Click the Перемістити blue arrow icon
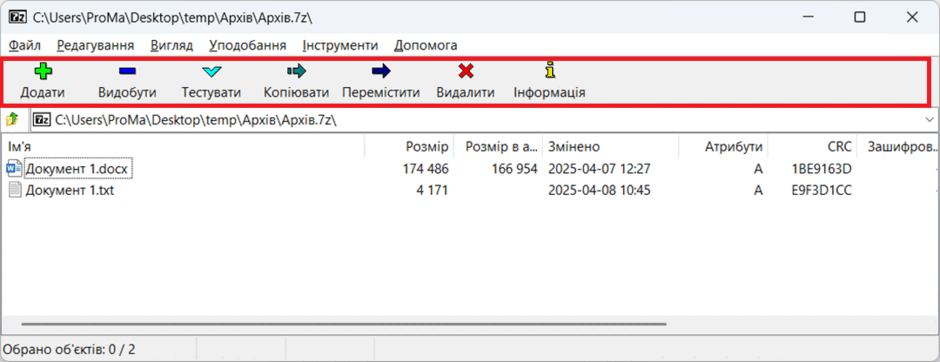 381,72
